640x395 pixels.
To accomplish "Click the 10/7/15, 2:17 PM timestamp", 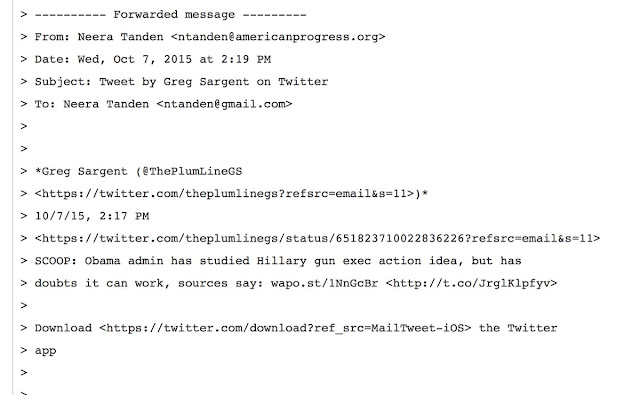I will point(92,216).
